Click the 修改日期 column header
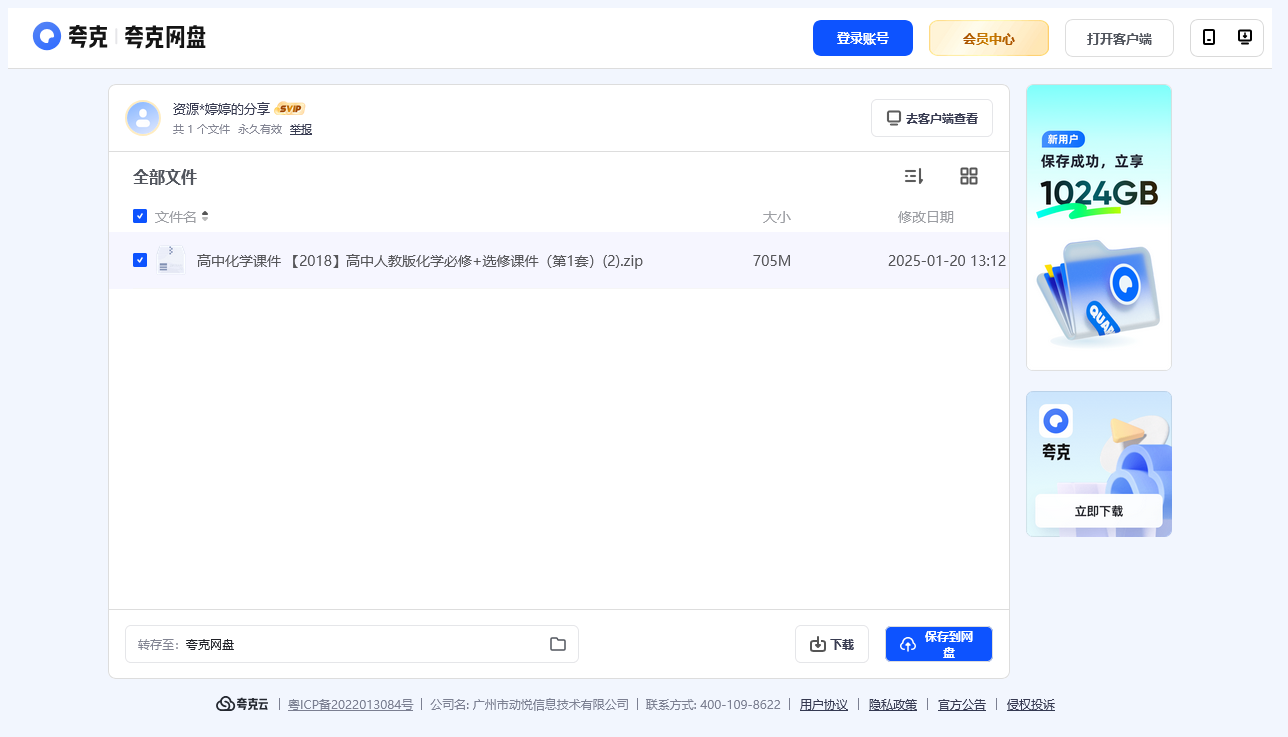 [926, 217]
